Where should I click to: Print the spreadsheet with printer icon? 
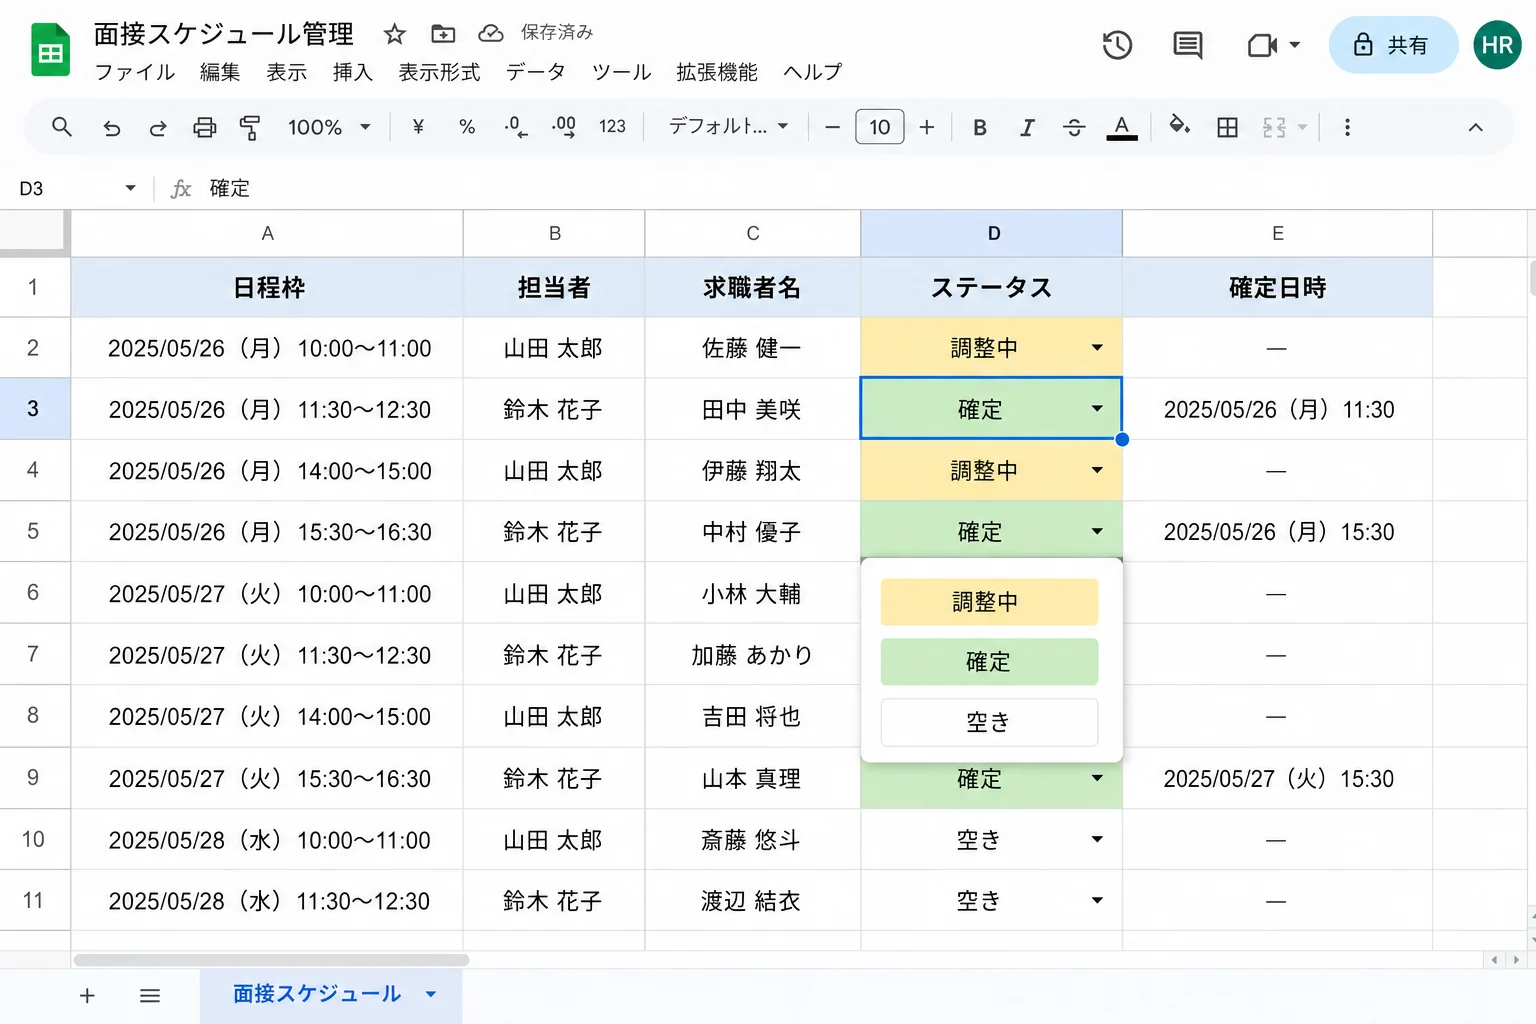click(x=204, y=127)
